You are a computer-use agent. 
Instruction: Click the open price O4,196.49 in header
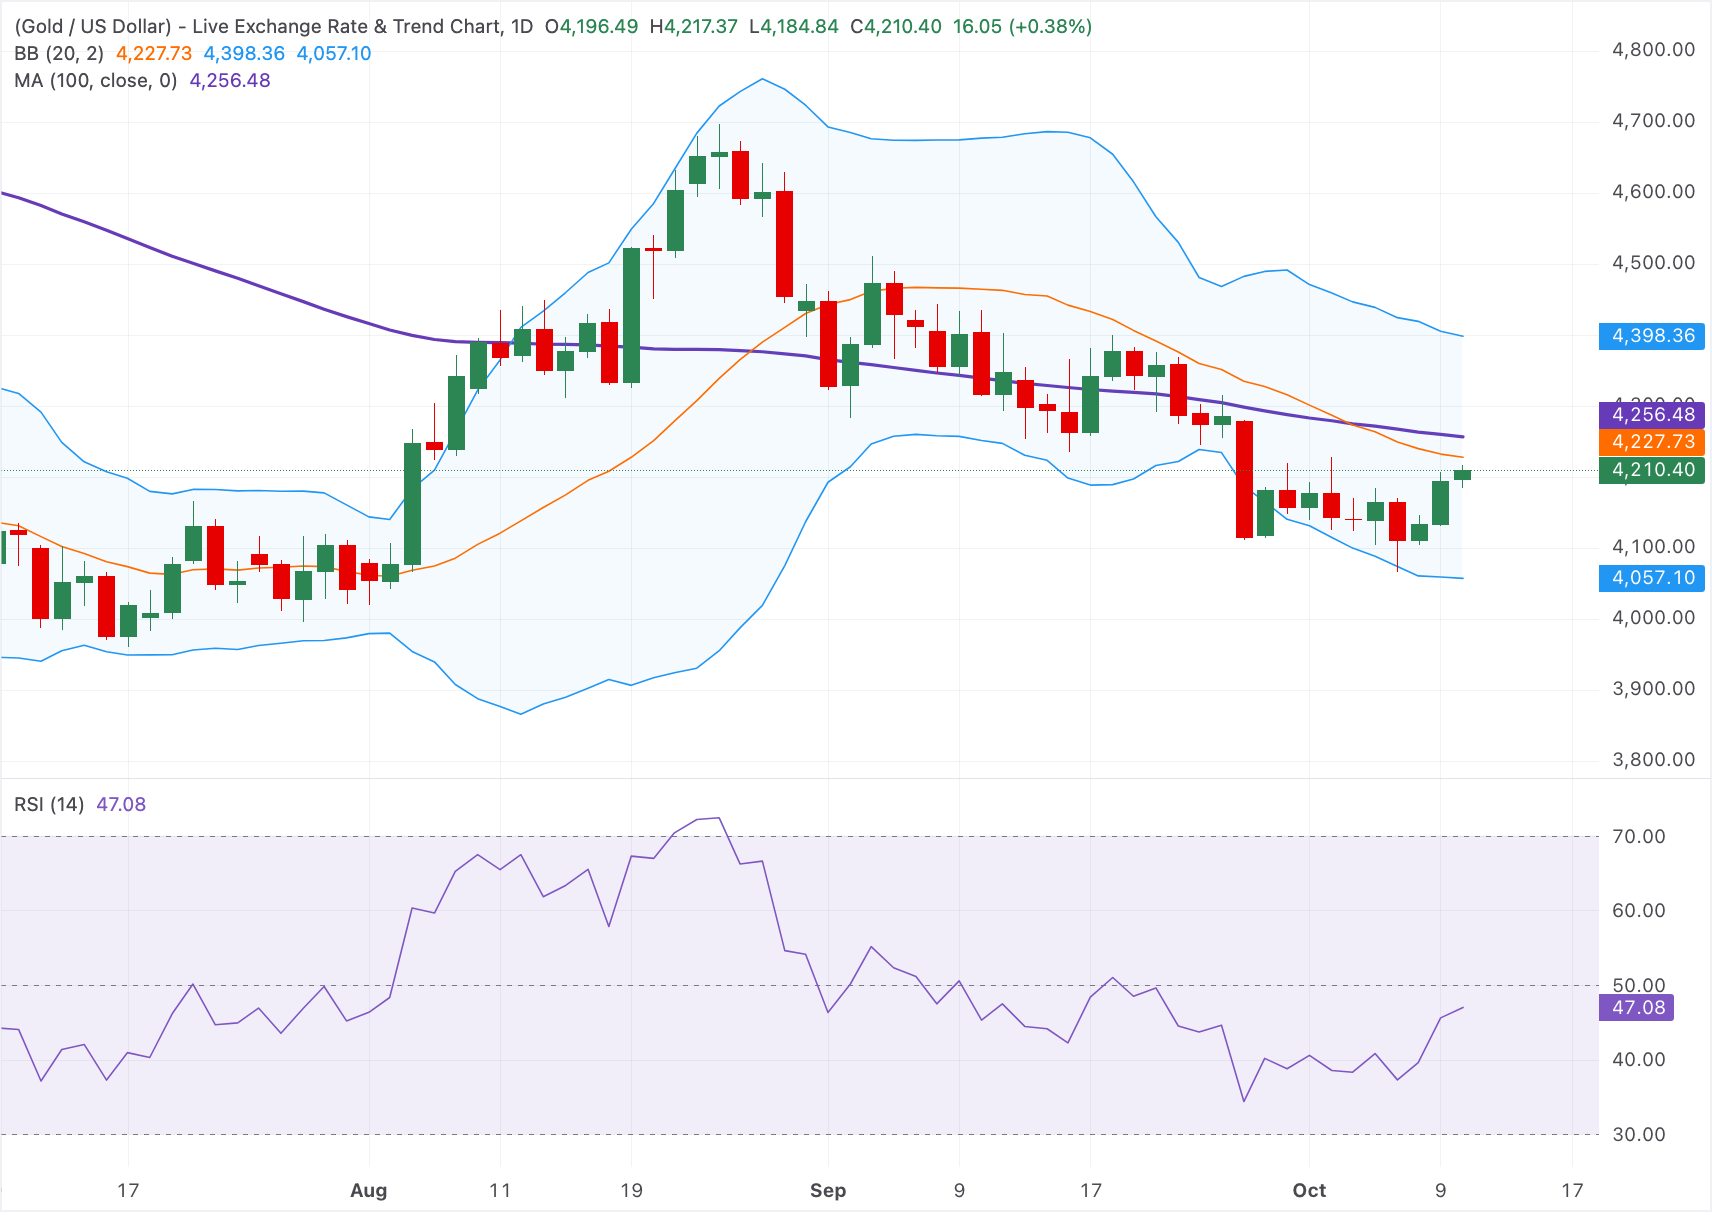(591, 26)
